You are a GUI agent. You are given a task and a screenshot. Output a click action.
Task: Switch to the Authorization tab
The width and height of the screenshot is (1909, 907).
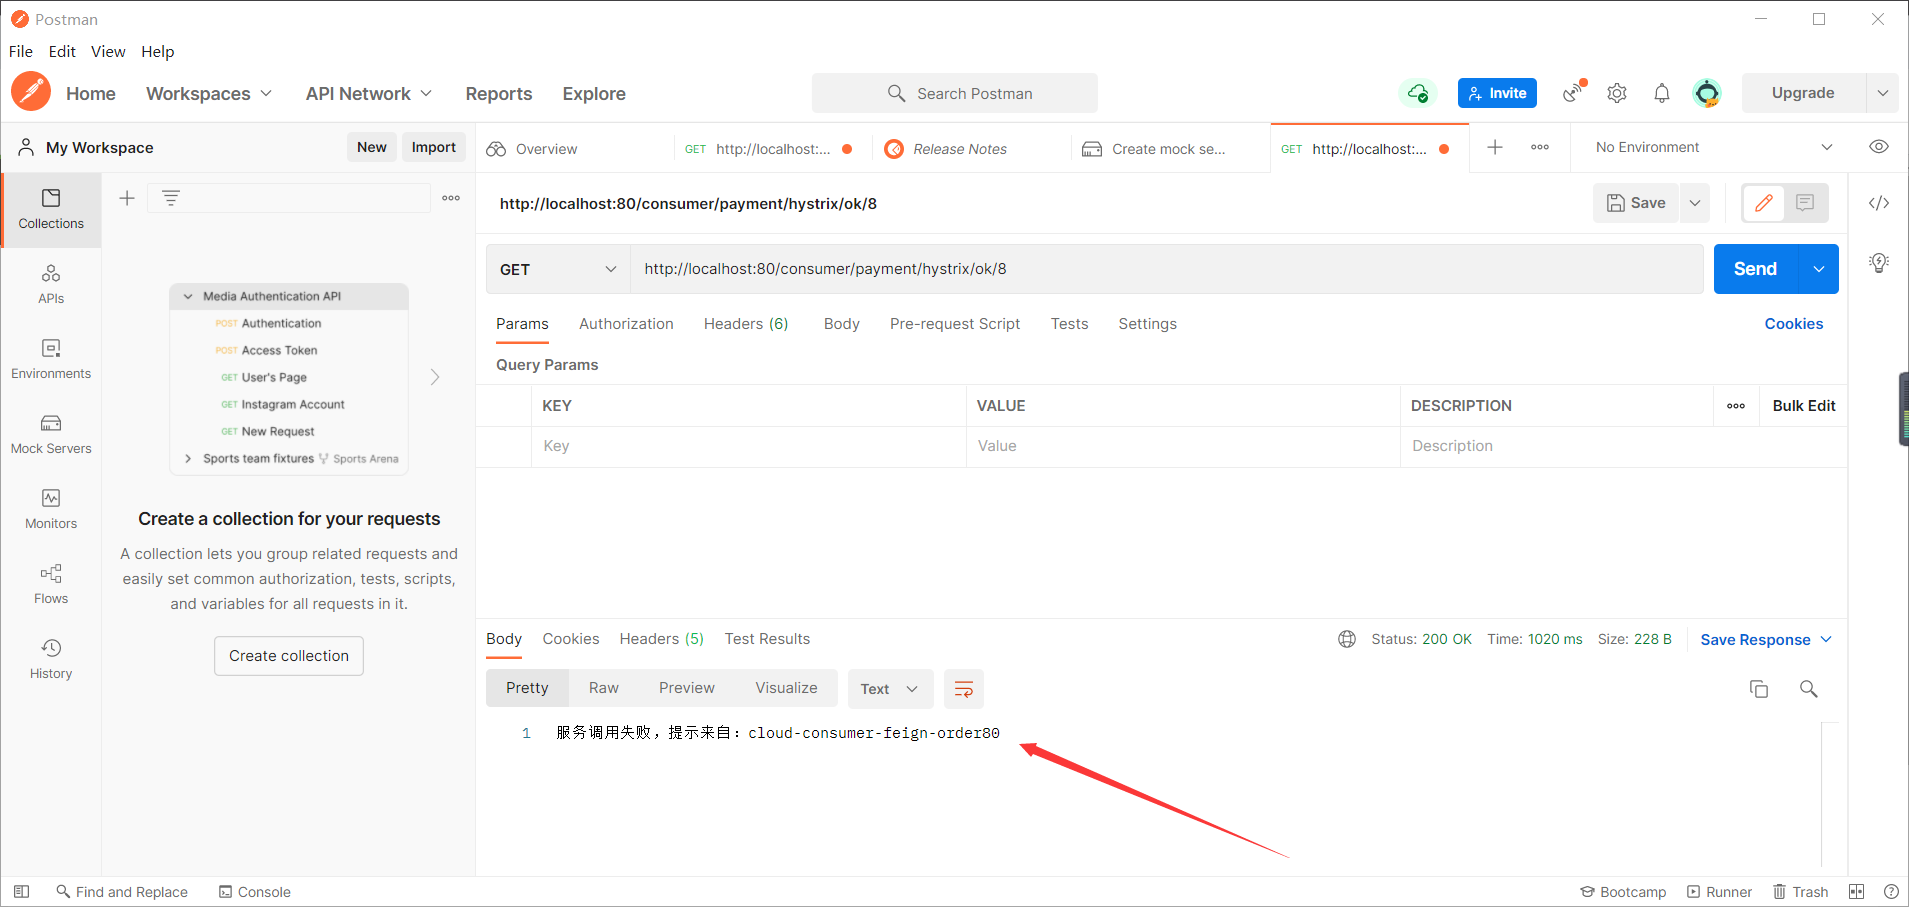pos(626,324)
